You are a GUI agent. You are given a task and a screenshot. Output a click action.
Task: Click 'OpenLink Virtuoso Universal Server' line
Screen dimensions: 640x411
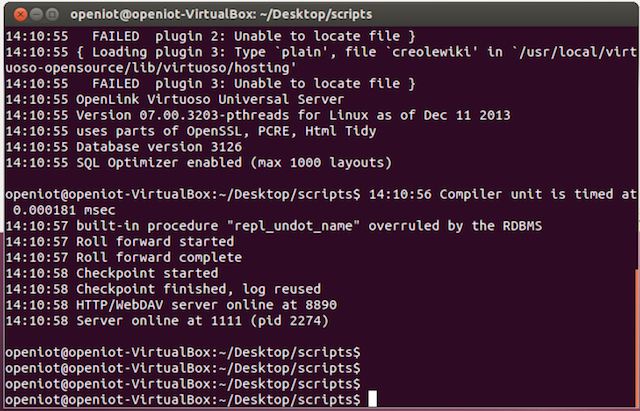coord(175,99)
